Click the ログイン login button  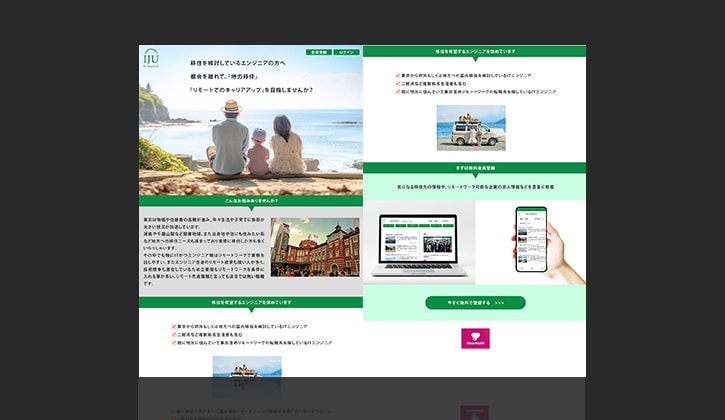346,52
